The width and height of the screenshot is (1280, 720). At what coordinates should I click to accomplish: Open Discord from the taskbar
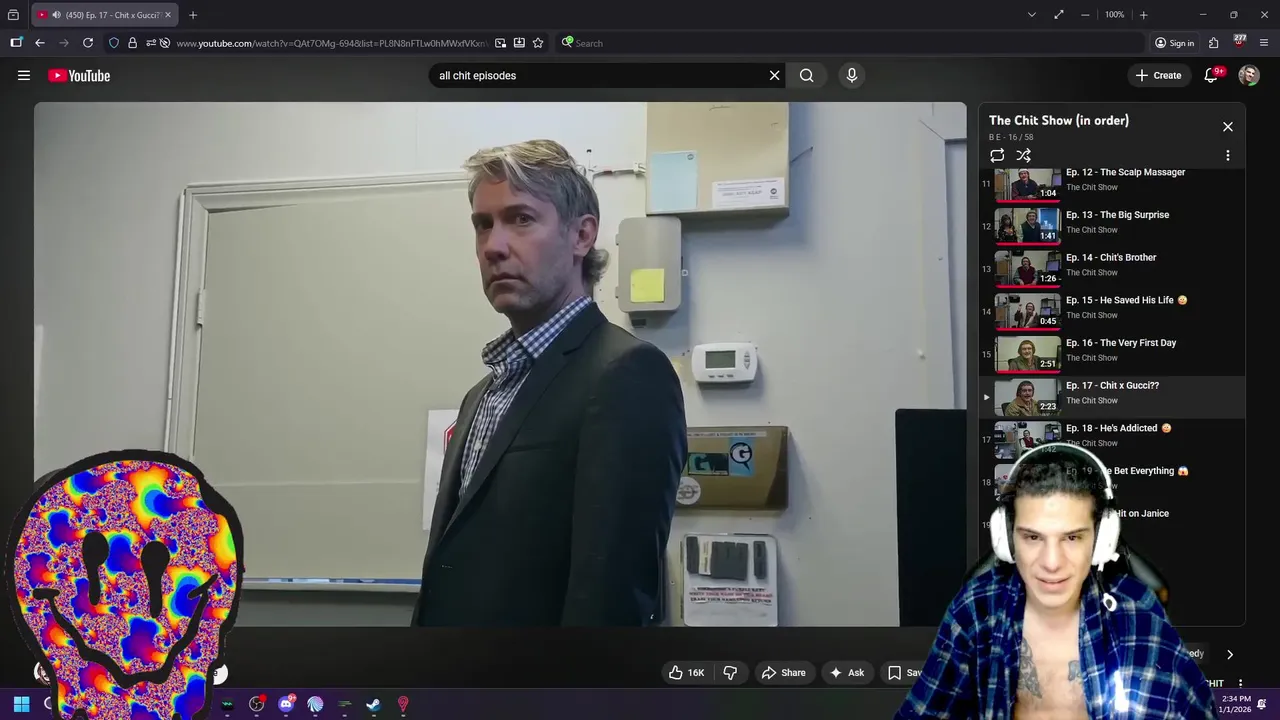[x=286, y=704]
